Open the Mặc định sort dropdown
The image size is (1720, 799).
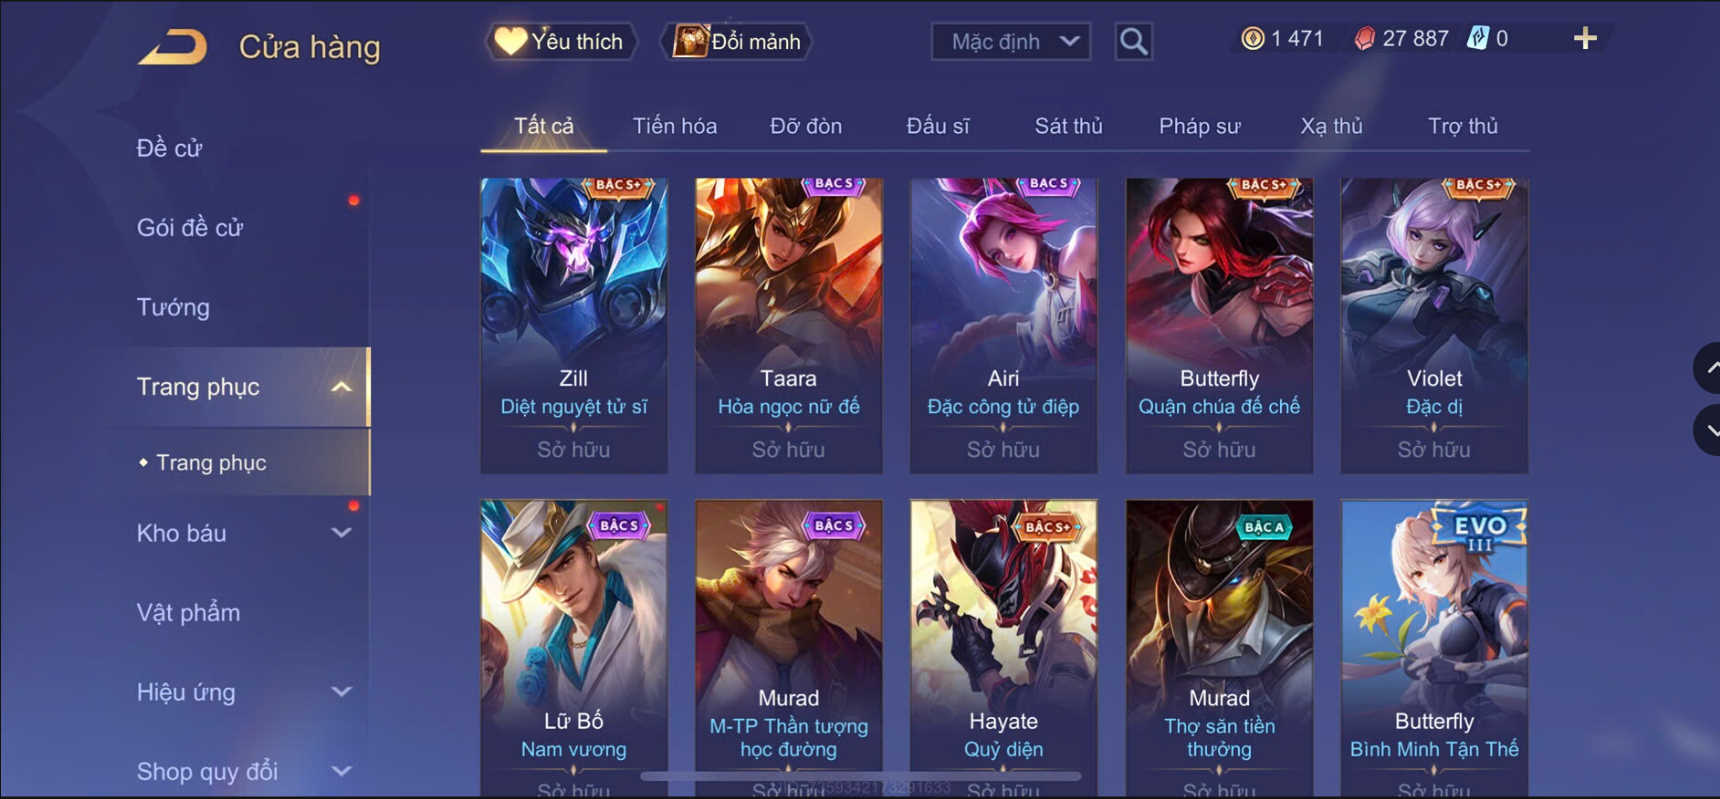[1011, 42]
